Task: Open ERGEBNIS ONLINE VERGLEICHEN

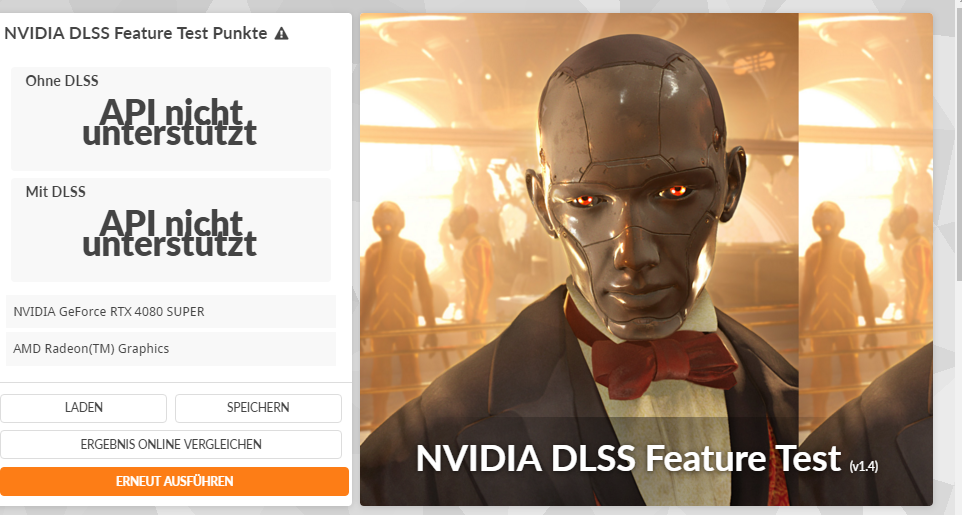Action: pyautogui.click(x=171, y=444)
